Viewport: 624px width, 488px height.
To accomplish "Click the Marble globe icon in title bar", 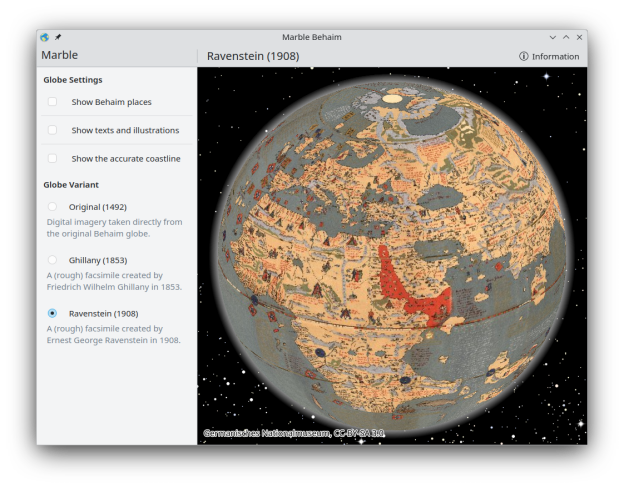I will click(x=44, y=37).
